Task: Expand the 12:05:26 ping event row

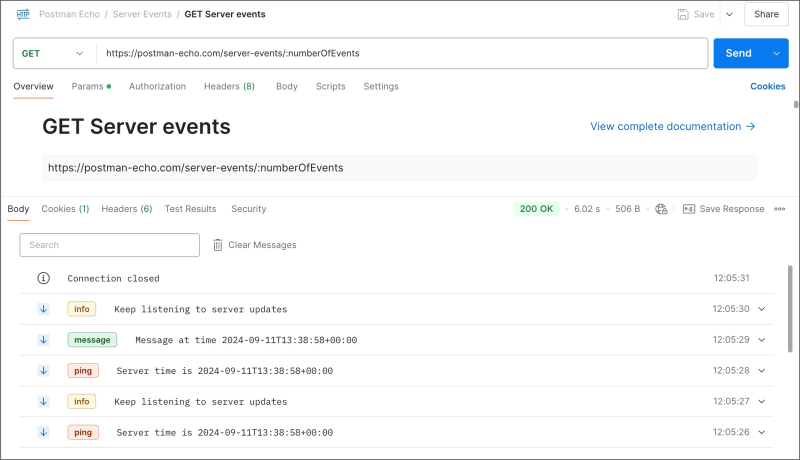Action: pyautogui.click(x=762, y=432)
